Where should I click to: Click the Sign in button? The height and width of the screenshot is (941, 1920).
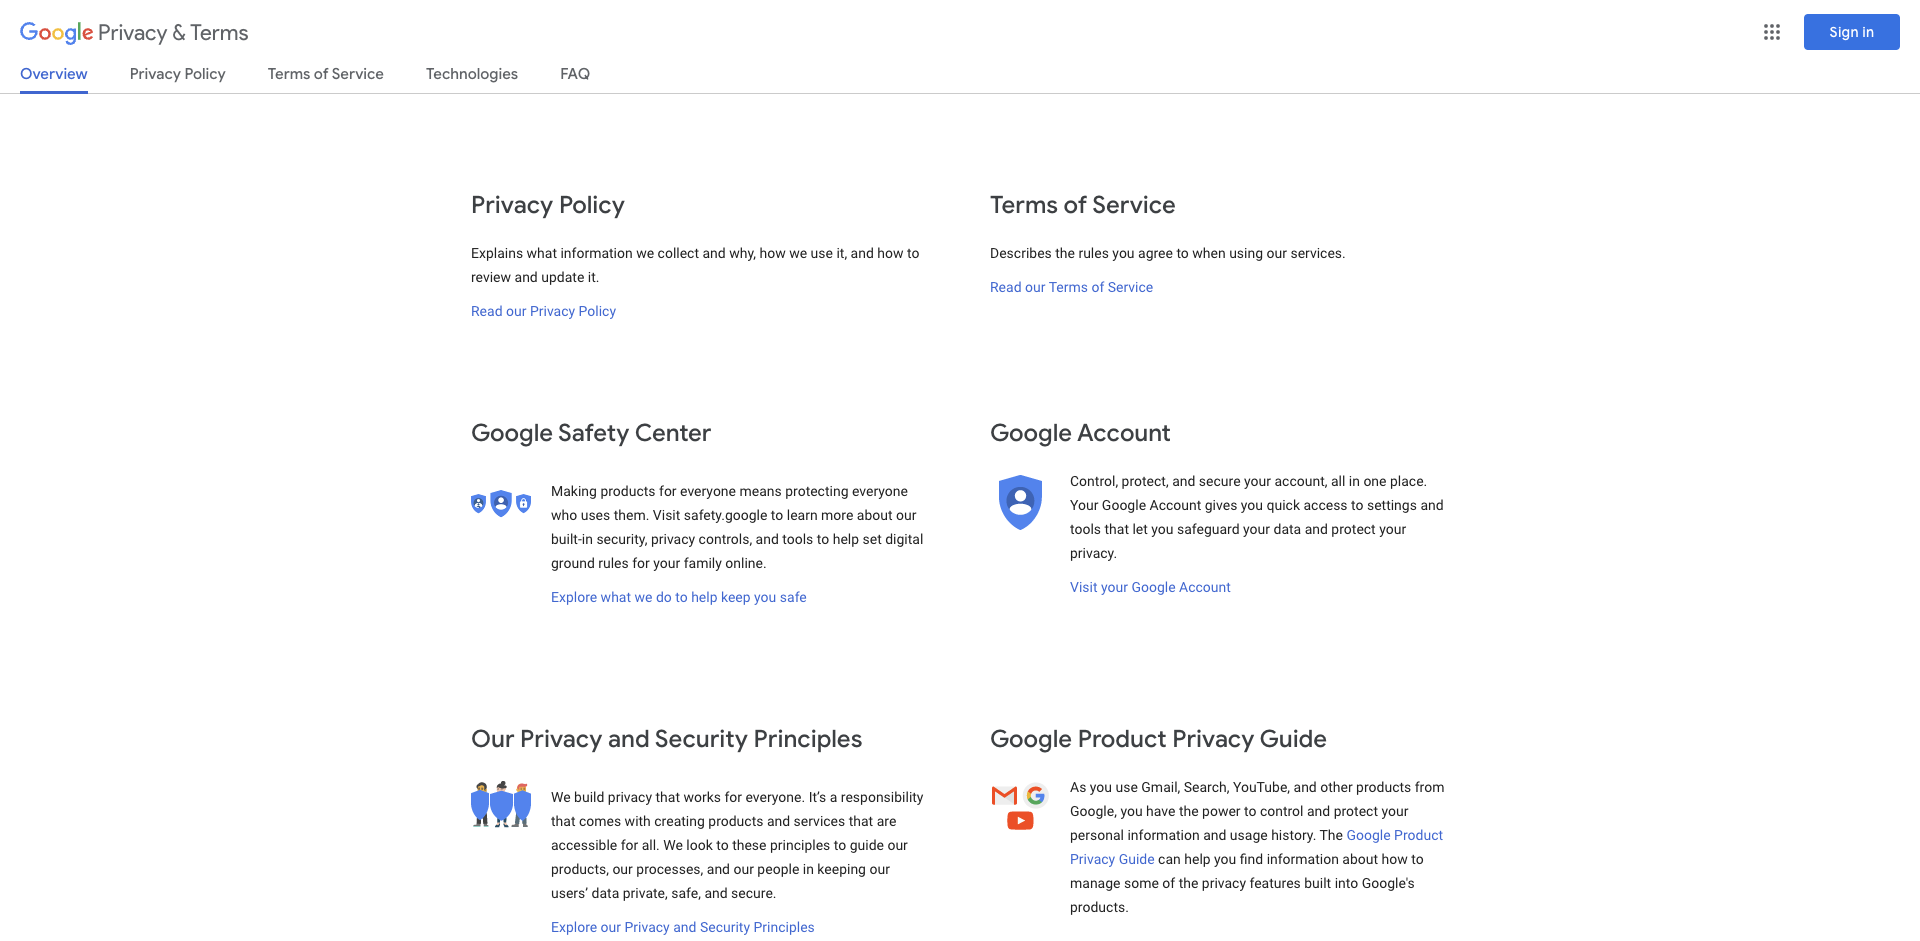[x=1851, y=31]
